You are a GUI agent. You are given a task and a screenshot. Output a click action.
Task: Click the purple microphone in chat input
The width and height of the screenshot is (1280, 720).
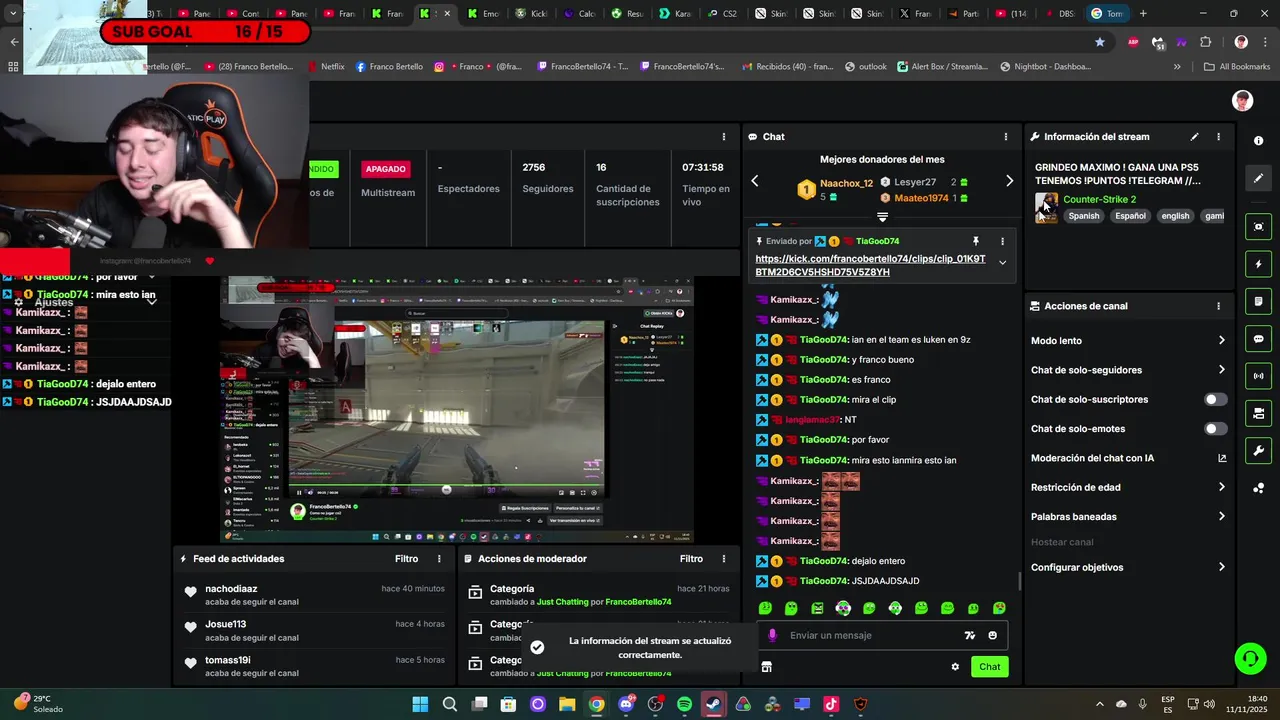click(x=771, y=635)
